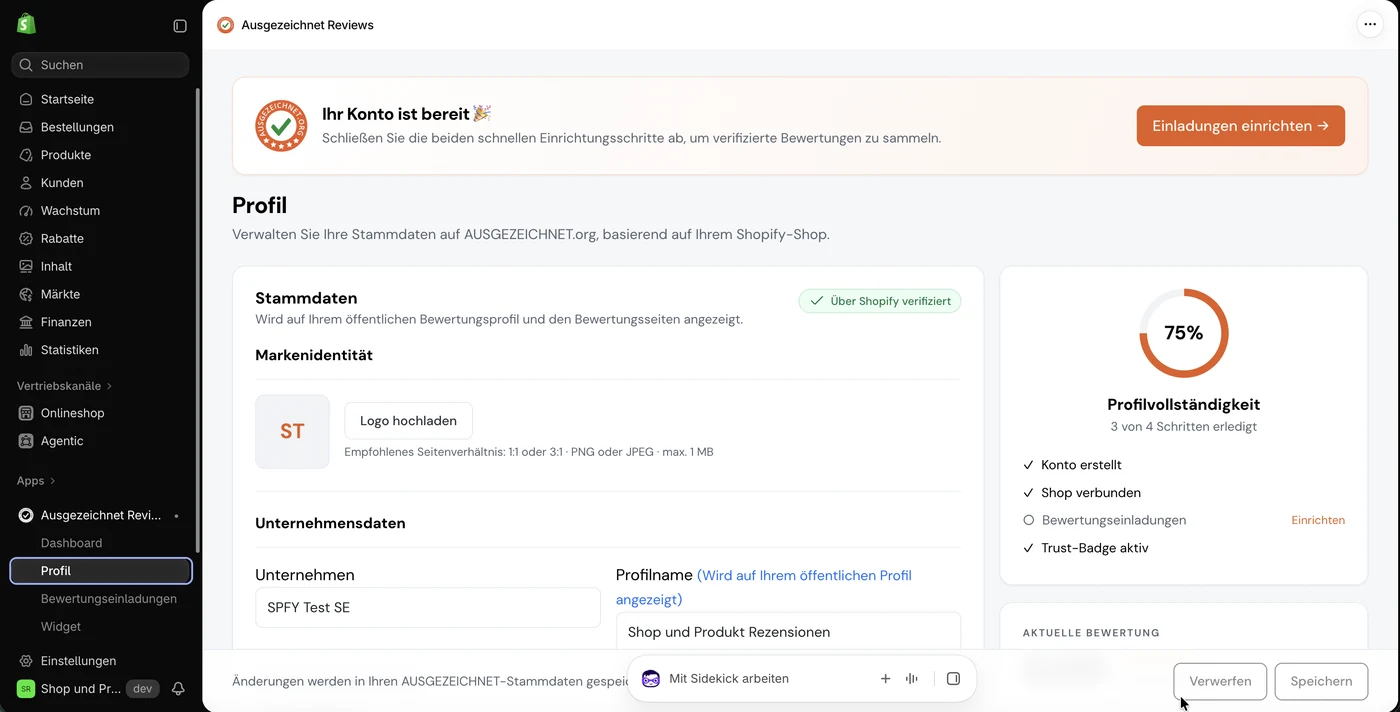This screenshot has width=1400, height=712.
Task: Expand the Apps section
Action: pos(36,481)
